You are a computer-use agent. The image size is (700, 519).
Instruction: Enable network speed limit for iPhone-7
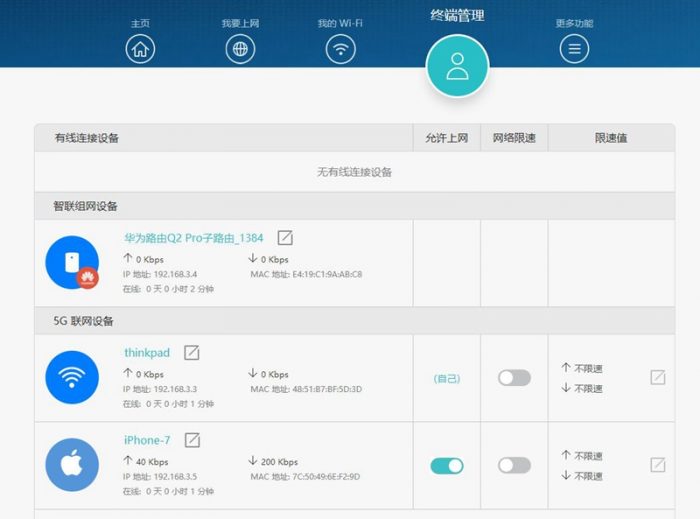click(514, 465)
